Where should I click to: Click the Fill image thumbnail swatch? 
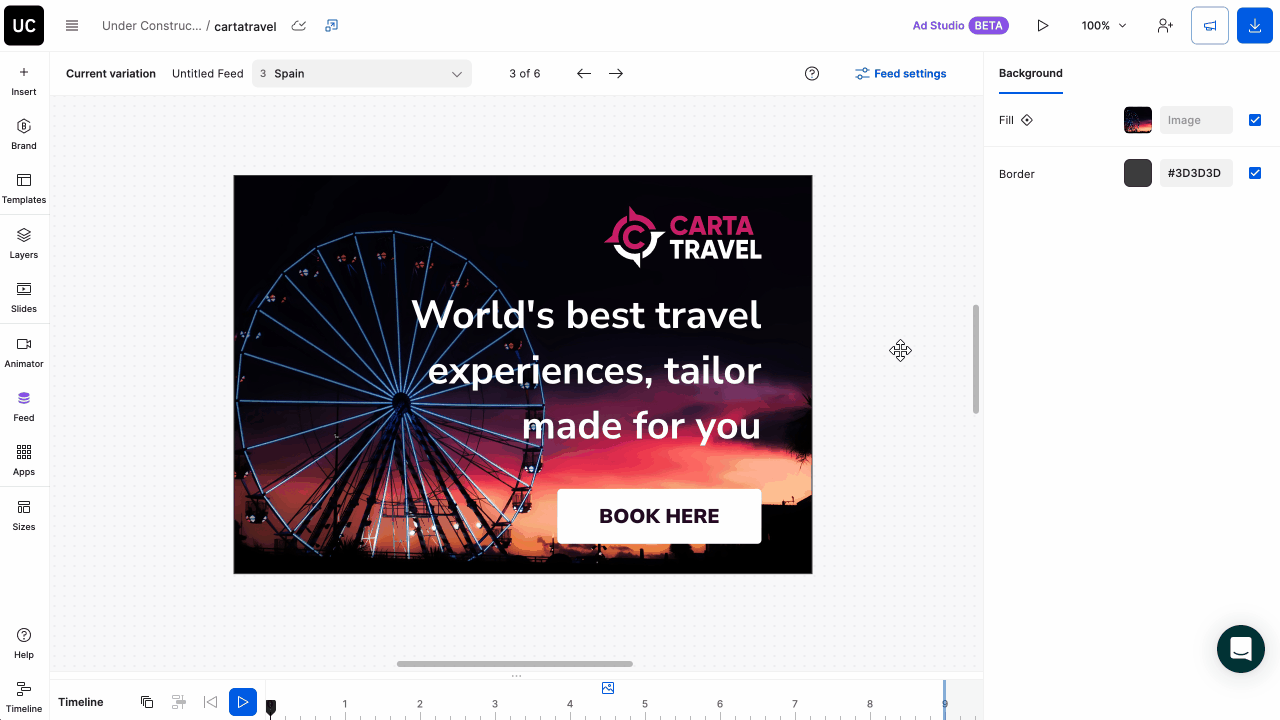pos(1138,120)
